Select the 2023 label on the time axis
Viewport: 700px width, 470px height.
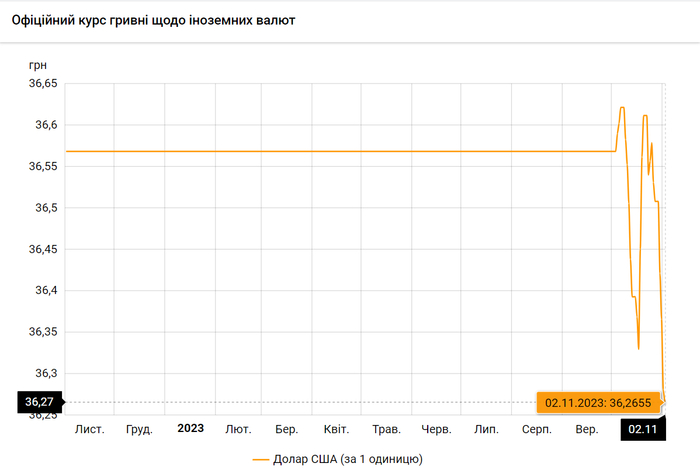click(x=190, y=429)
